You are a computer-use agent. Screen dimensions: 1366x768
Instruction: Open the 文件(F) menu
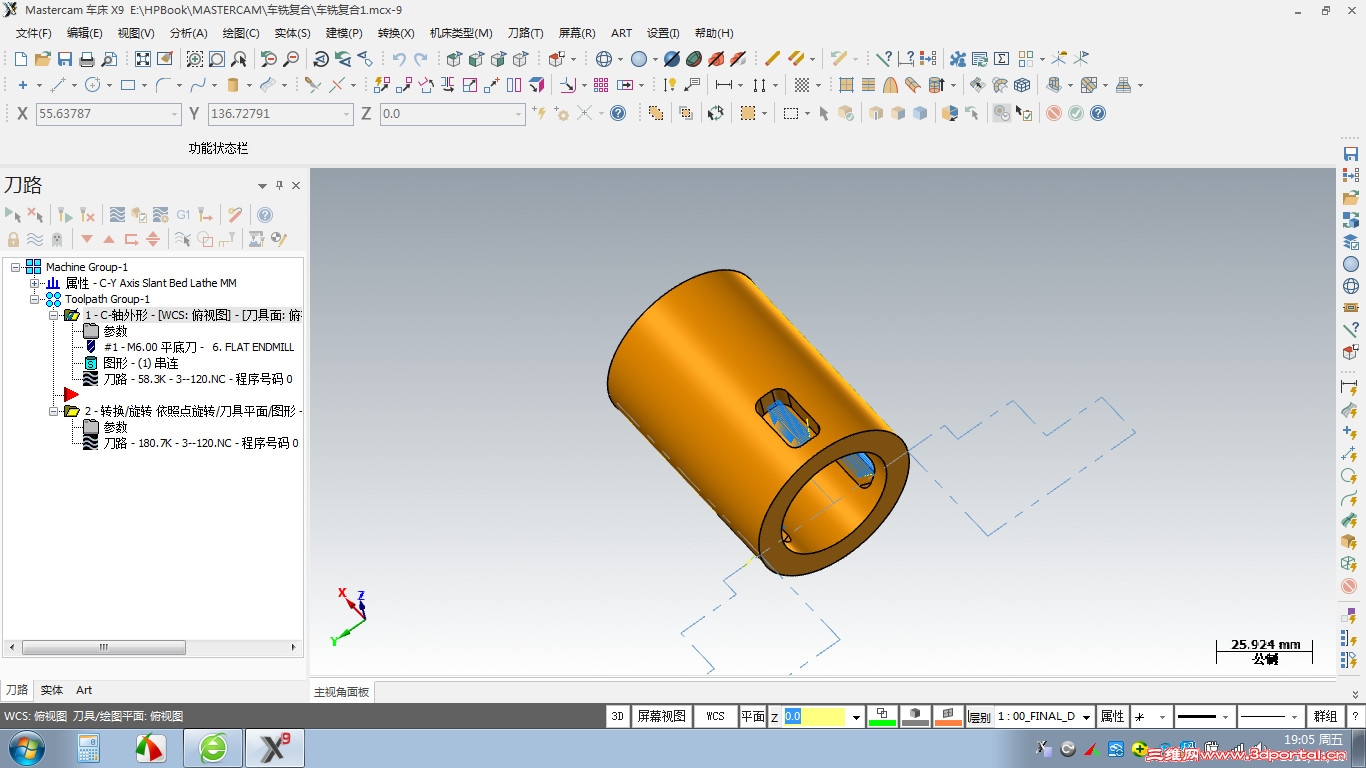(x=33, y=33)
